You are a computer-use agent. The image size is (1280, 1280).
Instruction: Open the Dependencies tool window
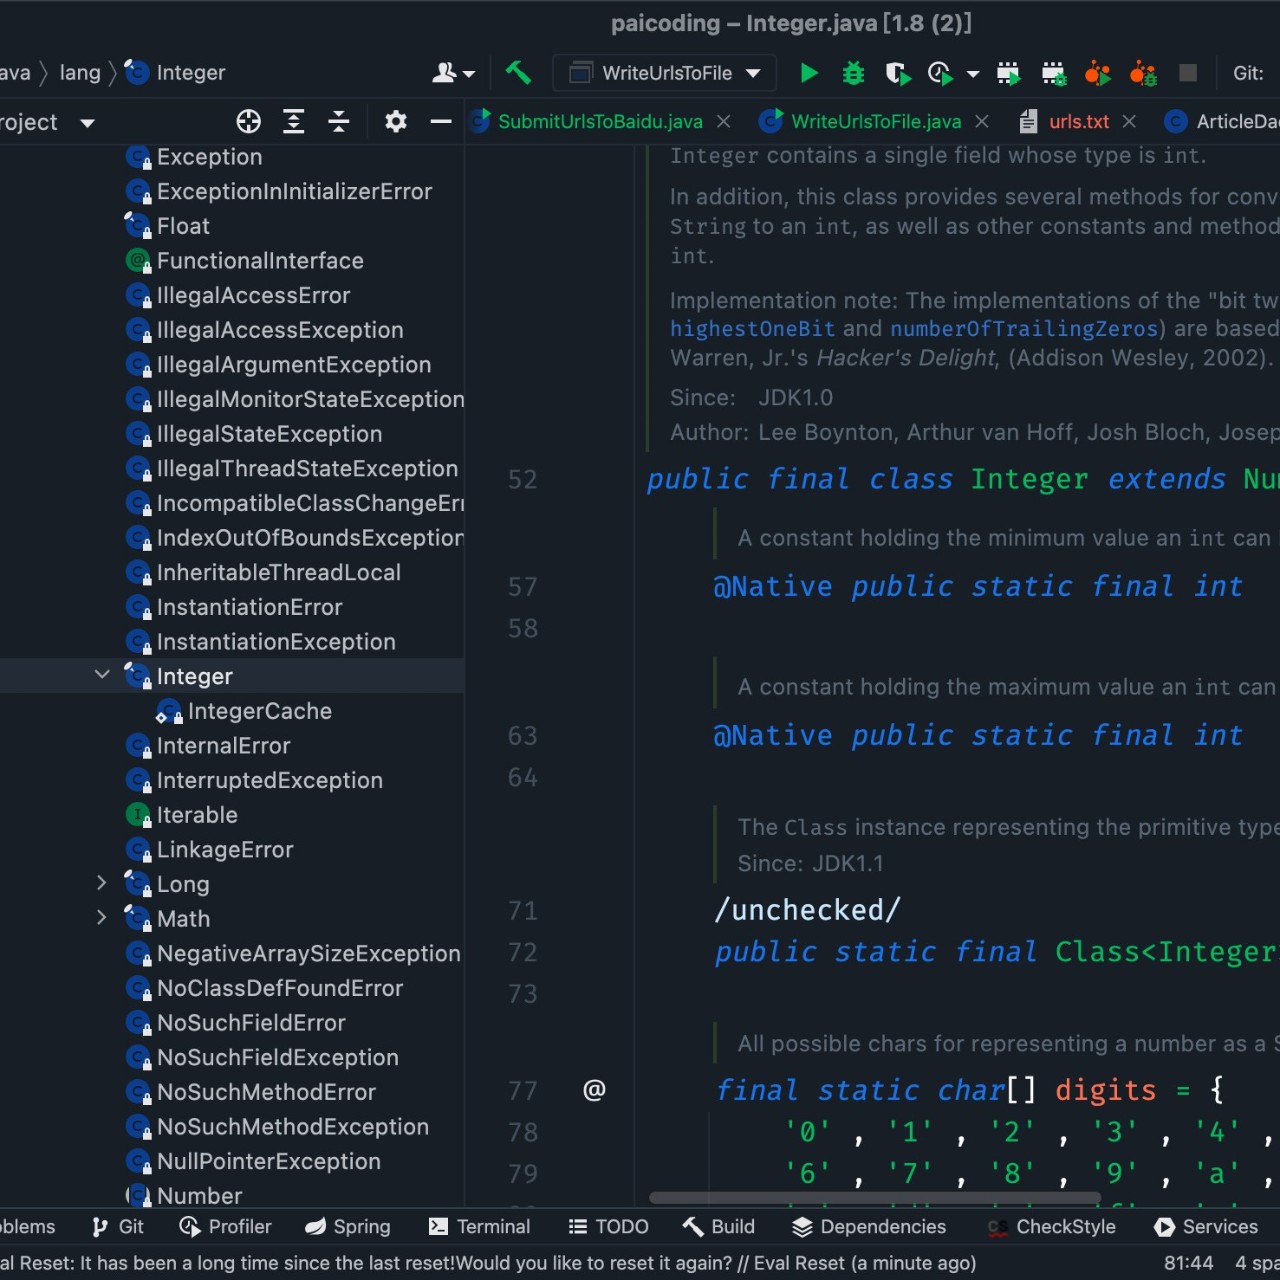click(869, 1227)
